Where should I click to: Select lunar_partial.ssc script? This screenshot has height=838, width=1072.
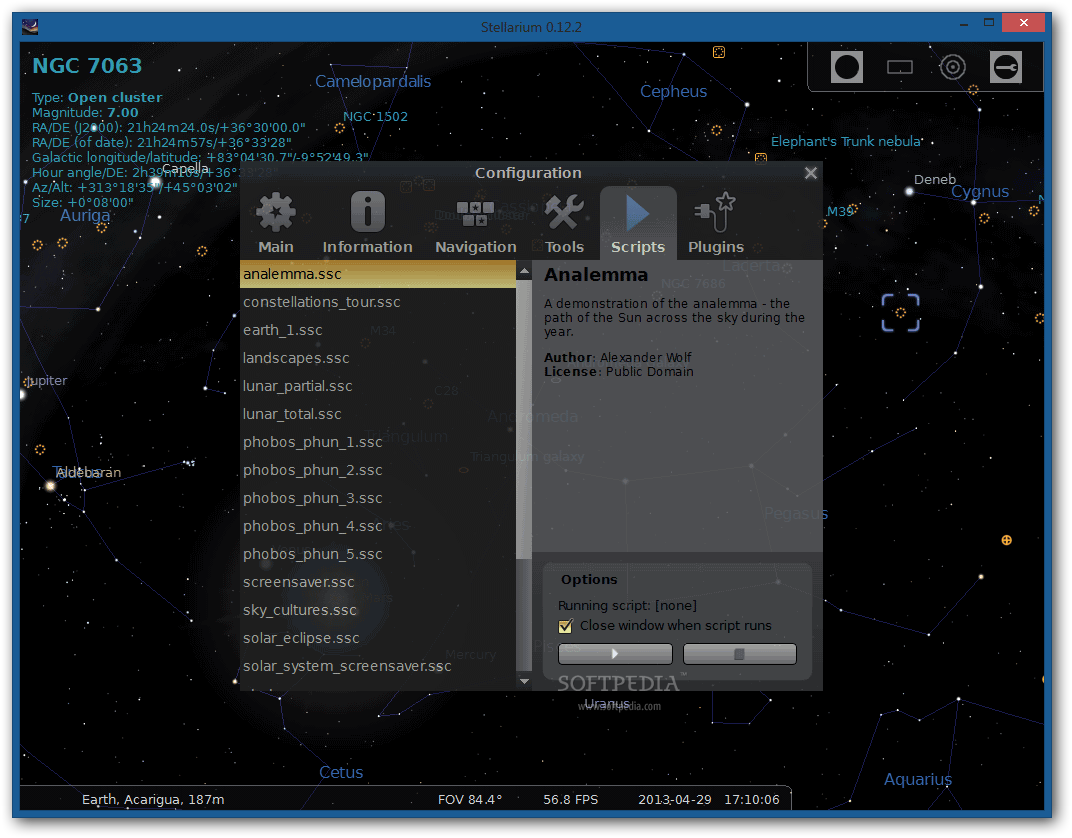pyautogui.click(x=378, y=386)
